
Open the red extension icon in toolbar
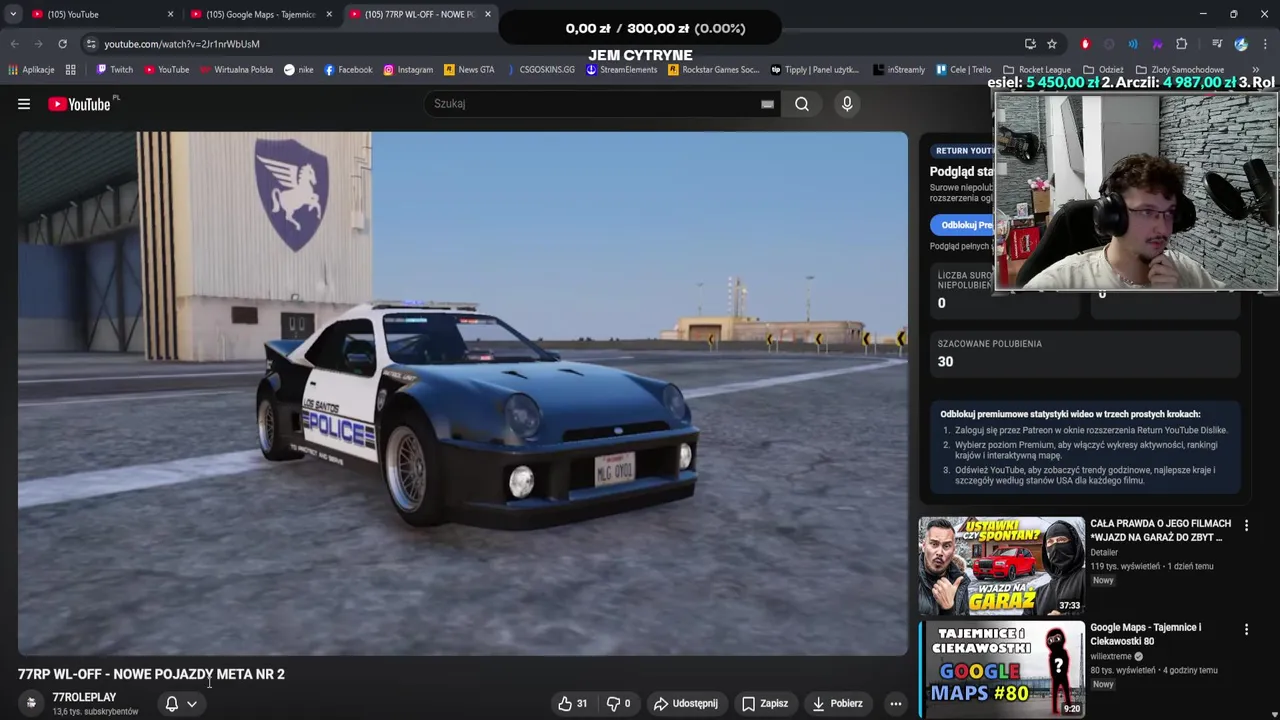point(1085,44)
